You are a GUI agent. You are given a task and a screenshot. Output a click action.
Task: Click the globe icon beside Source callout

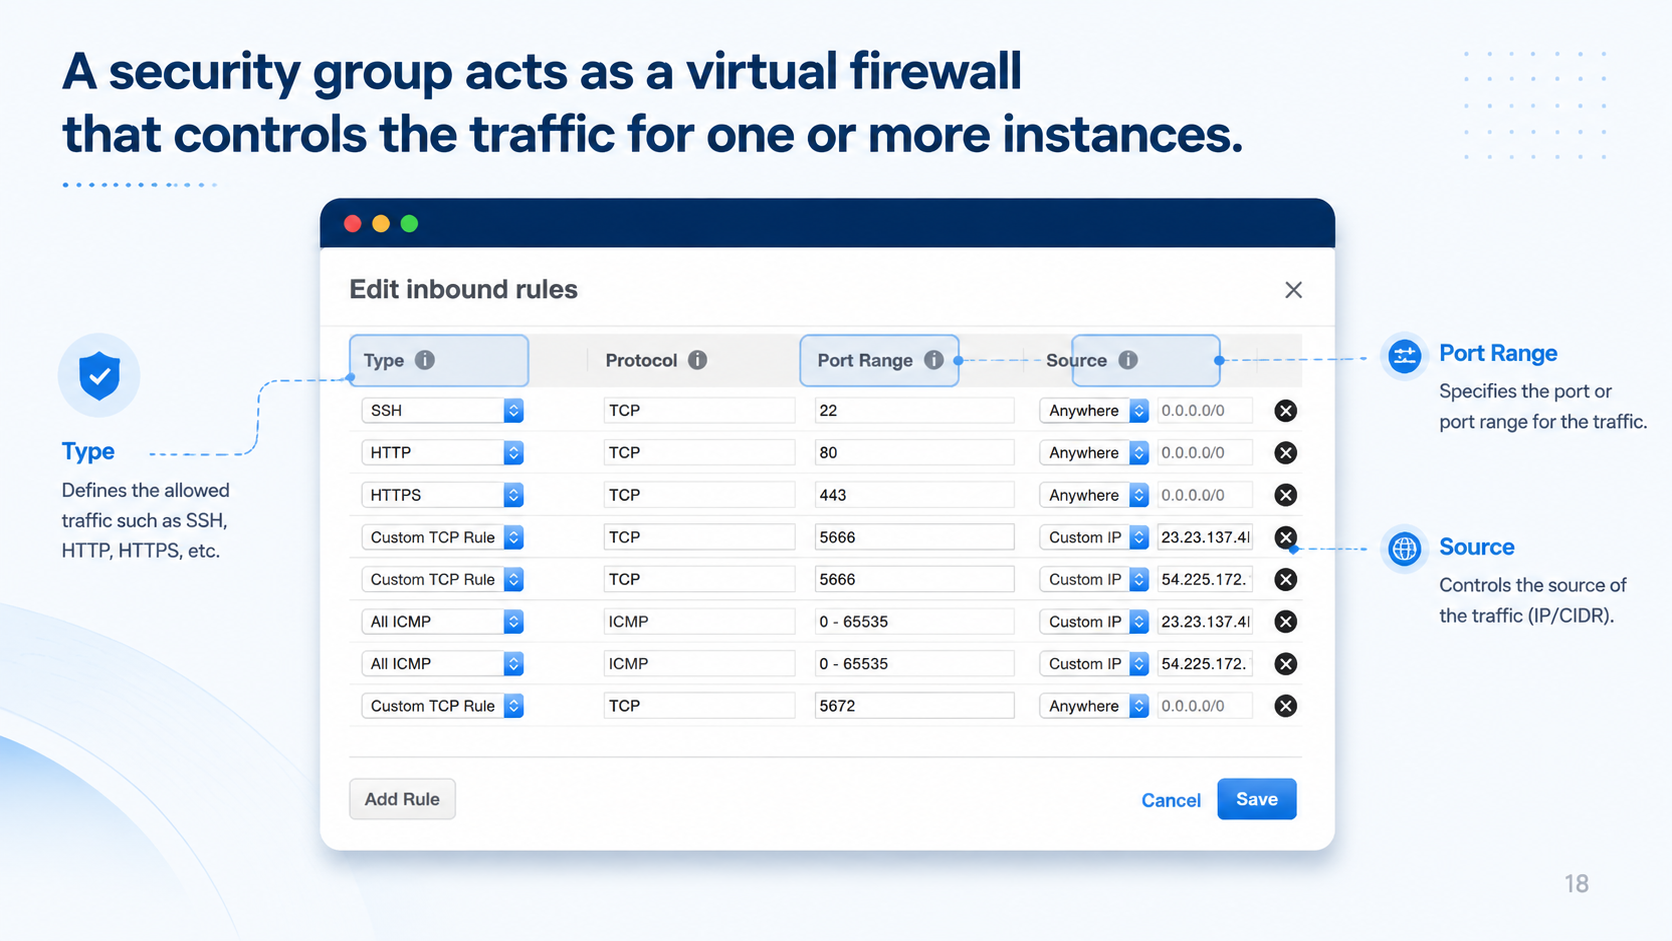pyautogui.click(x=1405, y=548)
